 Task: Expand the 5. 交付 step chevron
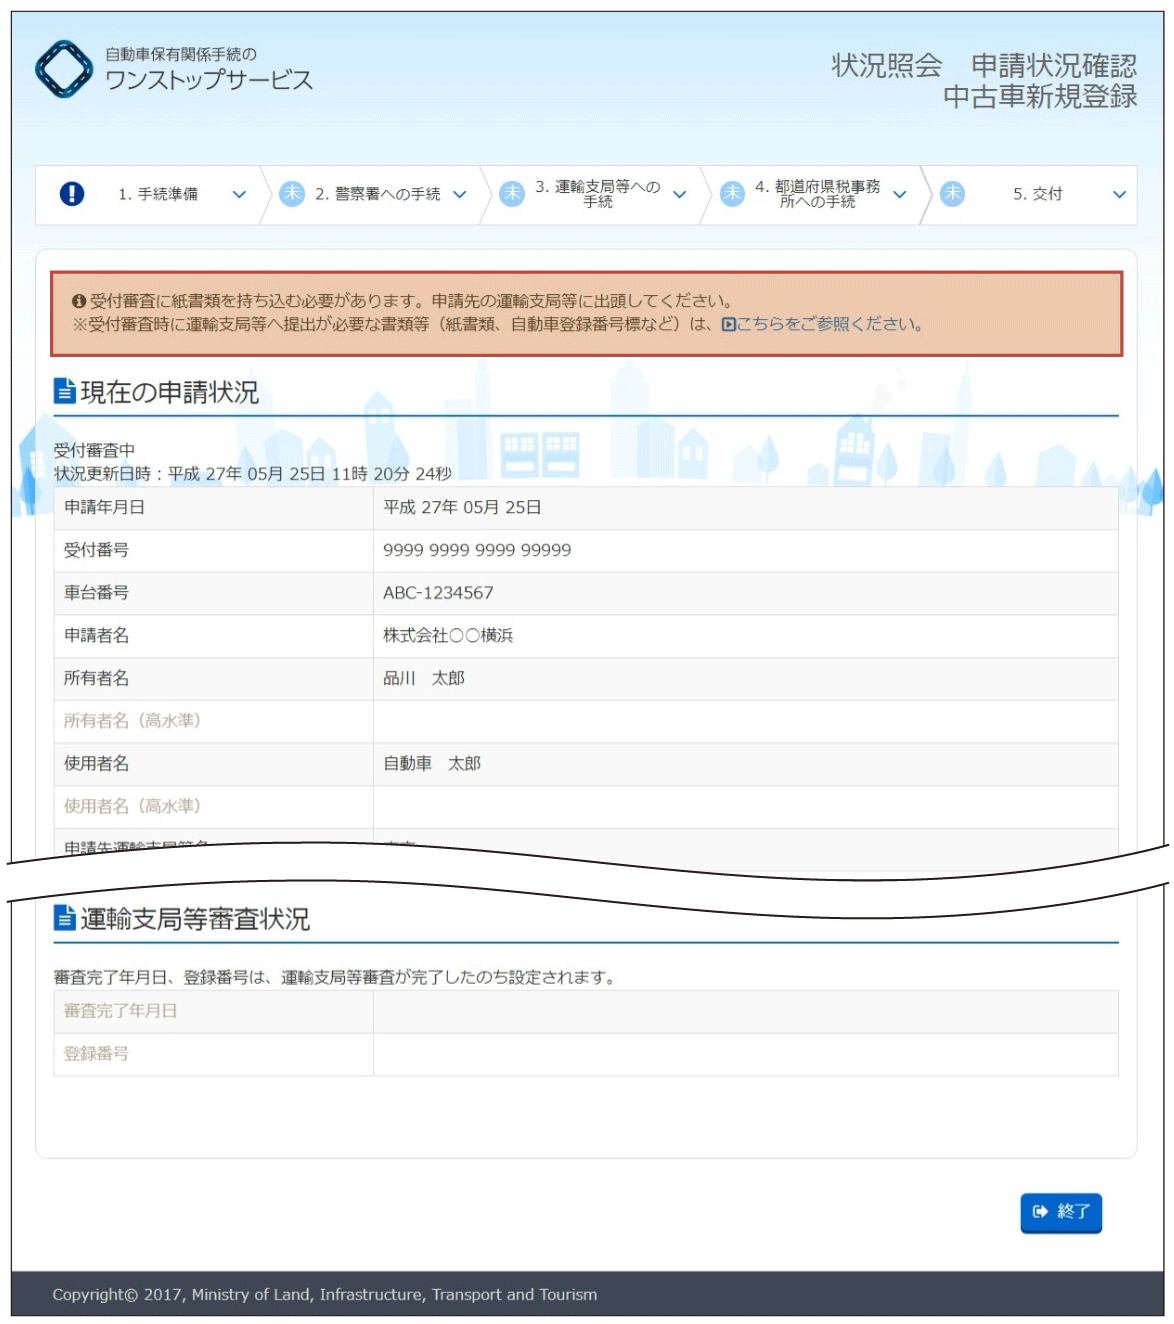click(x=1119, y=195)
